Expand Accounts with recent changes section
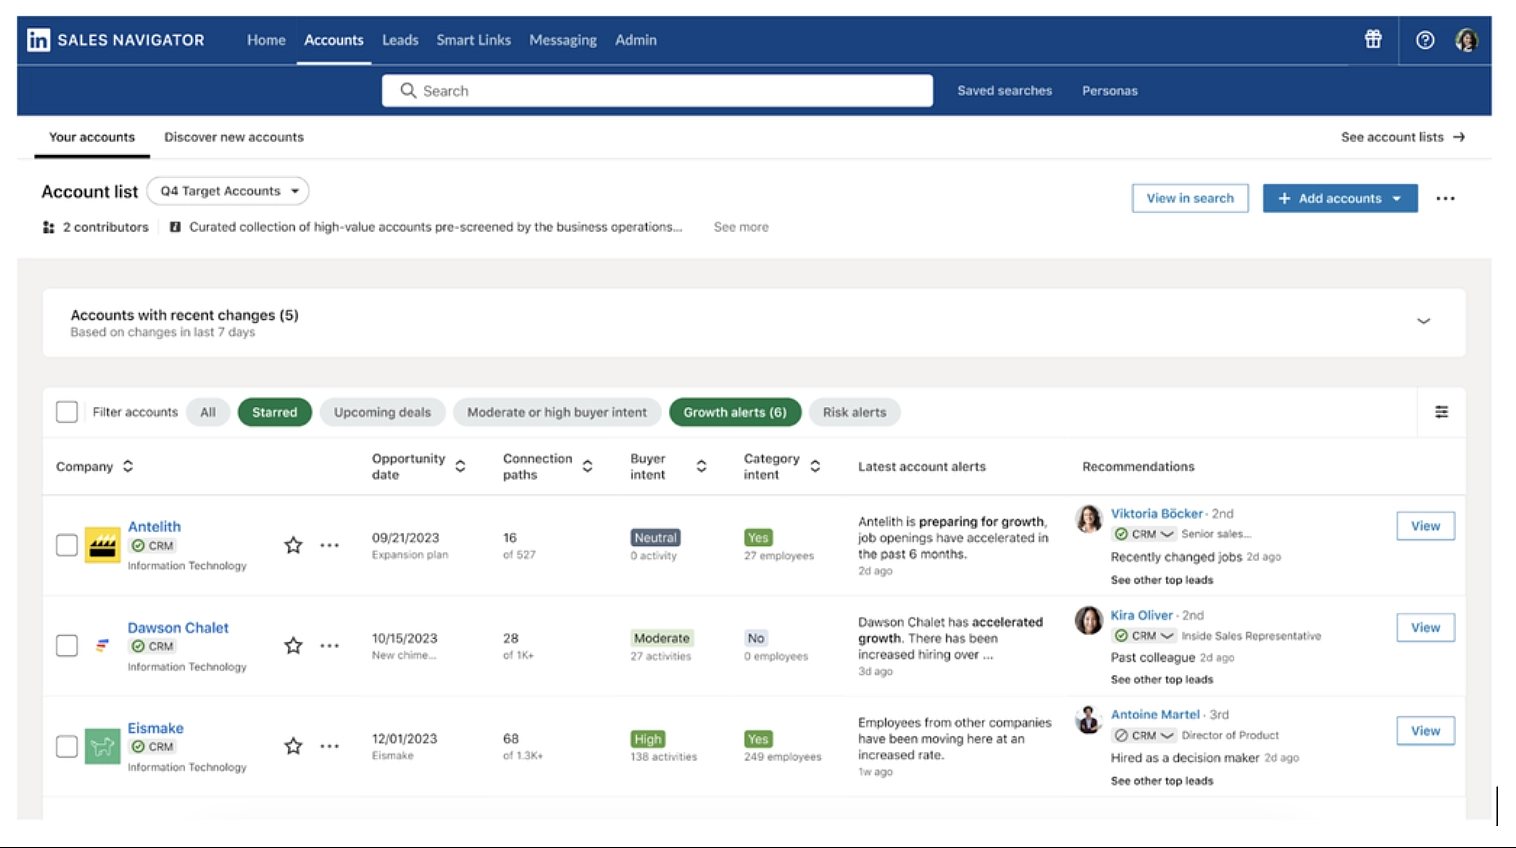 click(x=1424, y=321)
